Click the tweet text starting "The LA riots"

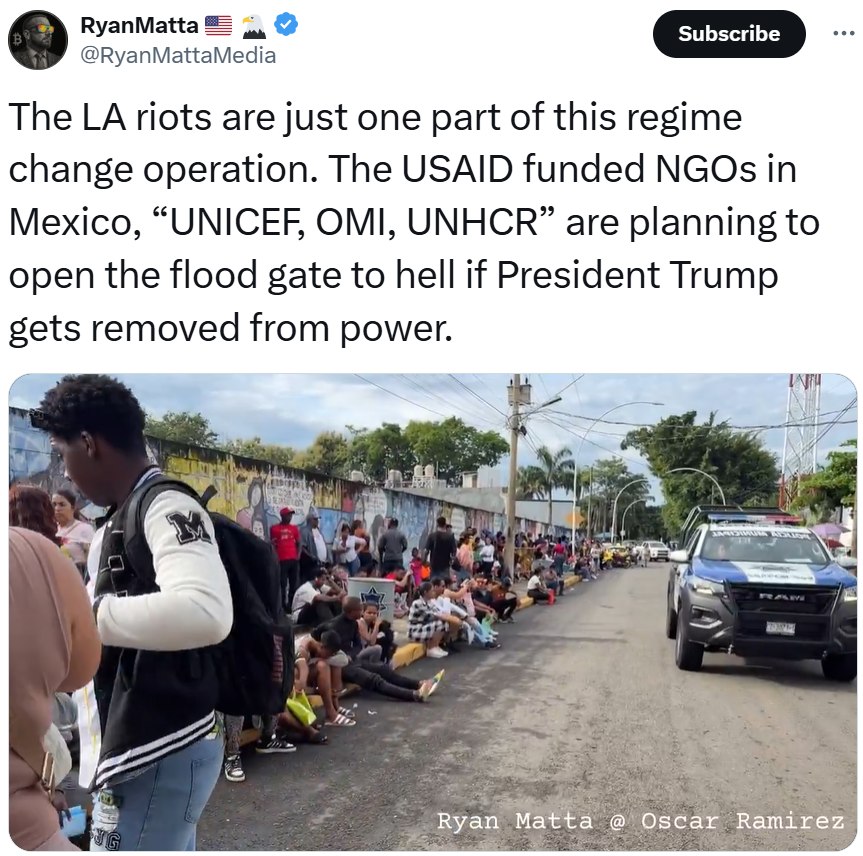pyautogui.click(x=414, y=222)
